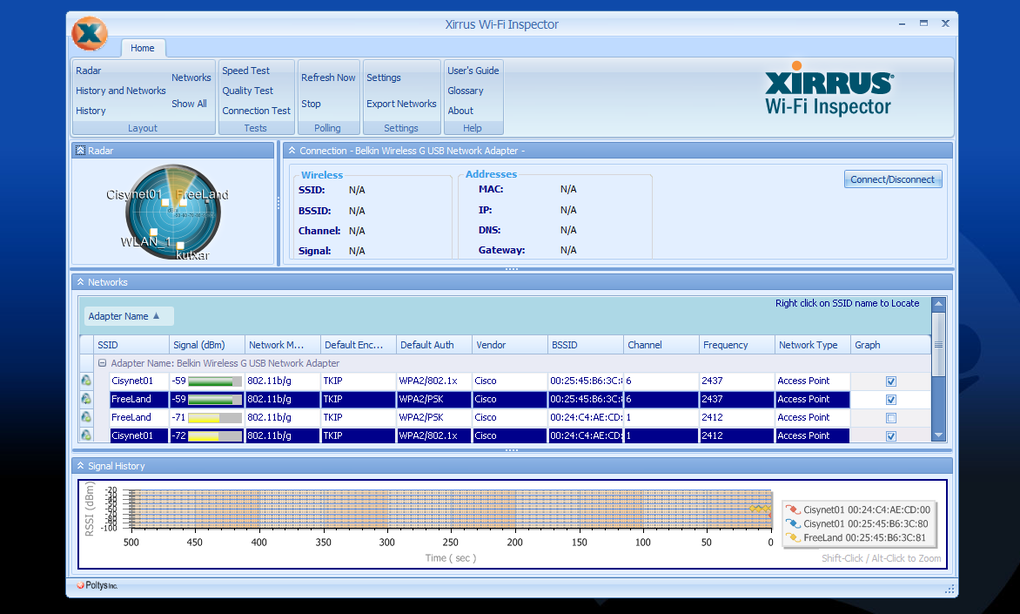Click network icon beside FreeLand -59 row
The width and height of the screenshot is (1020, 614).
coord(86,399)
